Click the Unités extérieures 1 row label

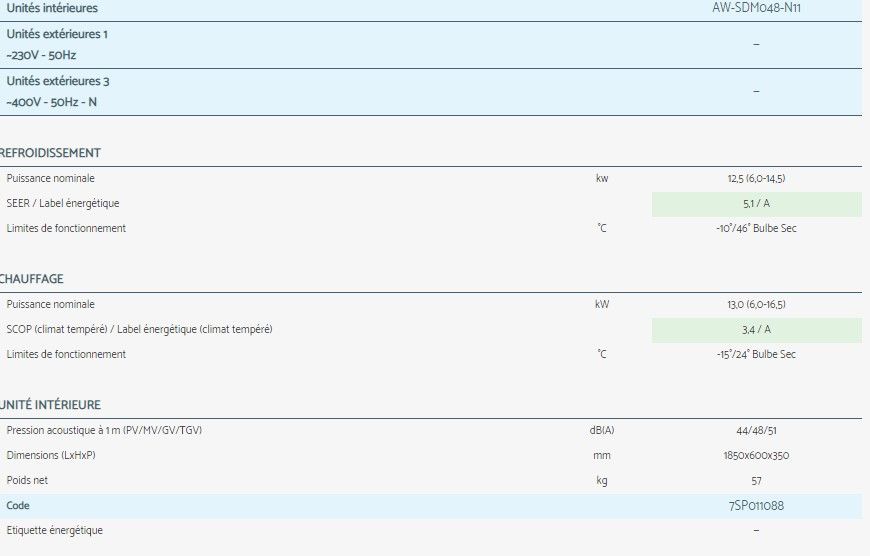click(57, 34)
